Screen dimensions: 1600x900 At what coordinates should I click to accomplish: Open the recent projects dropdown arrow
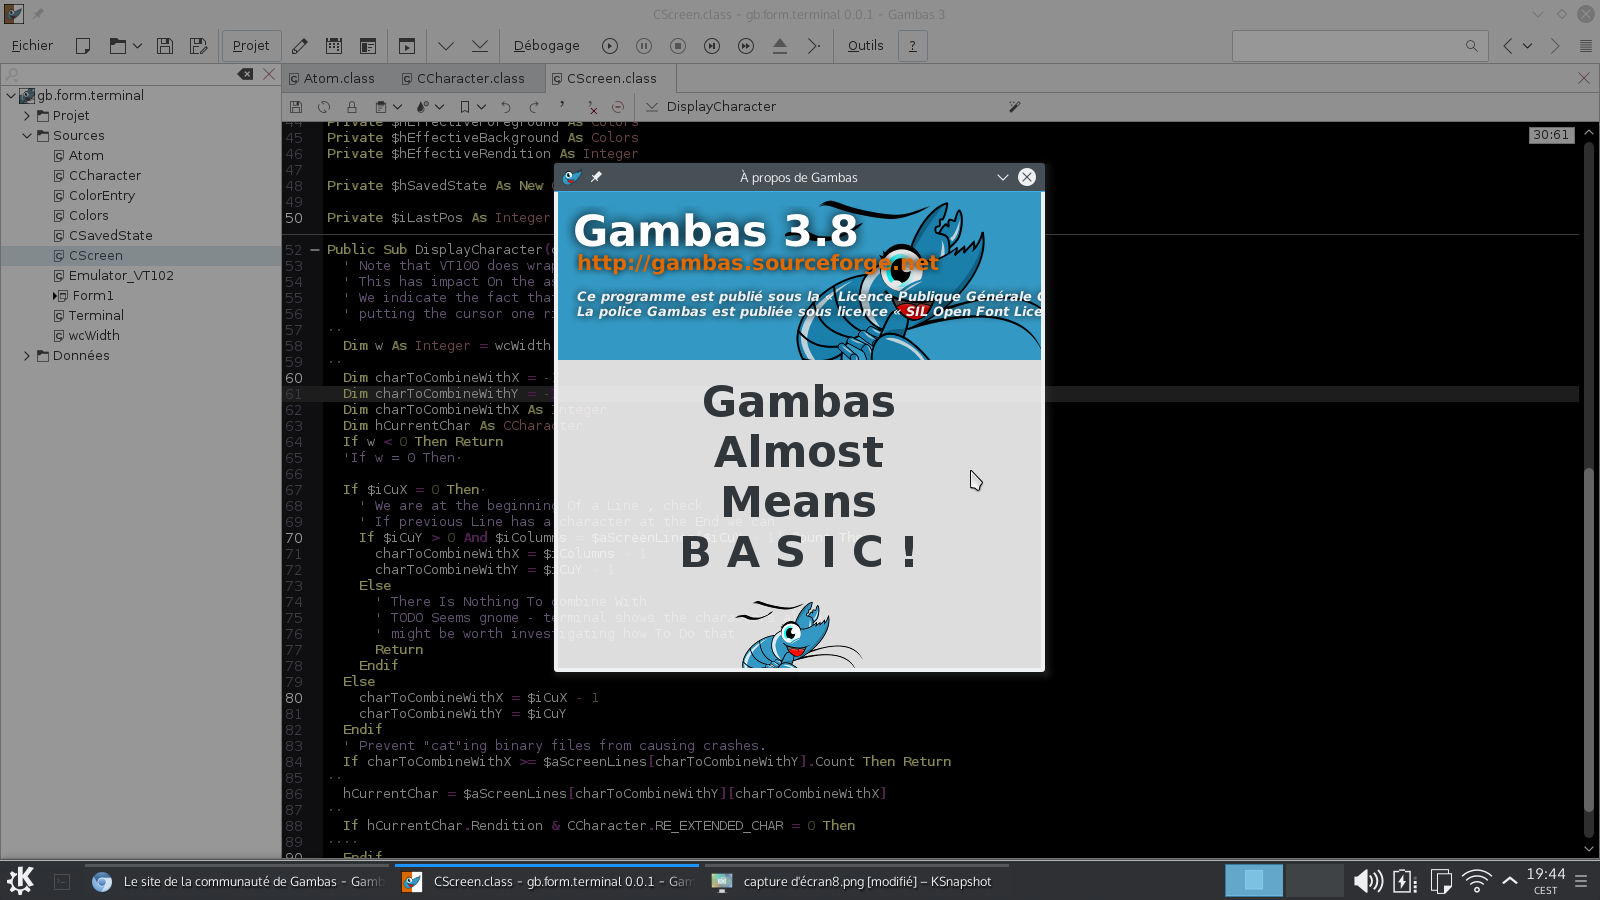[x=137, y=46]
